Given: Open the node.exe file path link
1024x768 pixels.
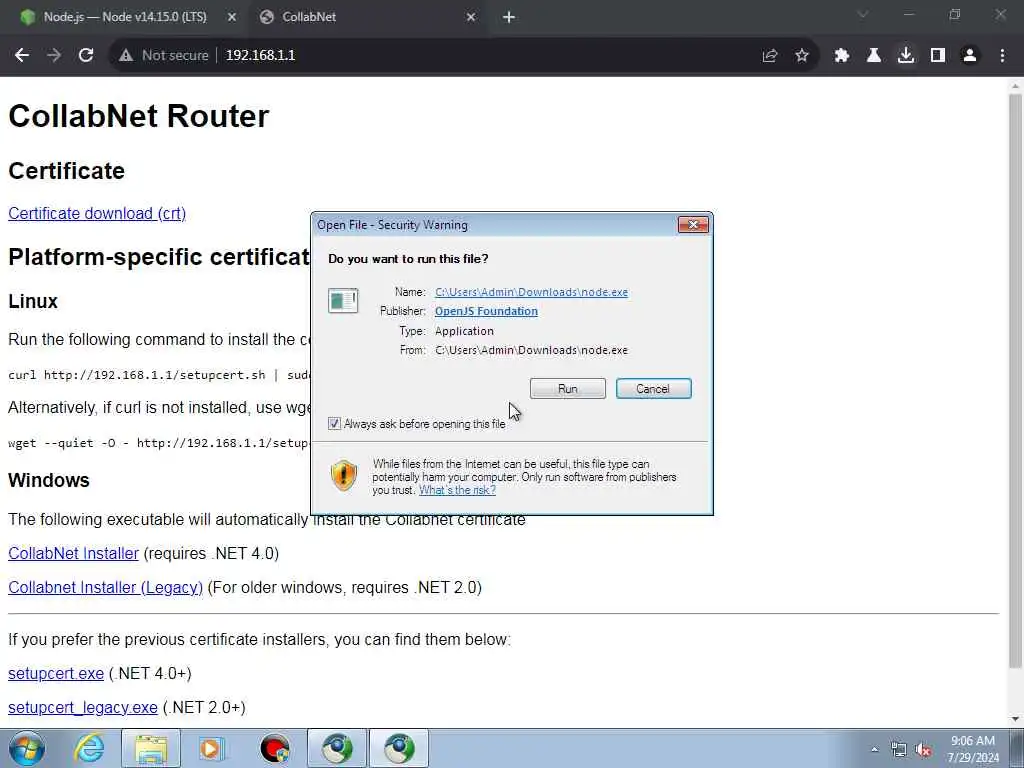Looking at the screenshot, I should (x=532, y=292).
